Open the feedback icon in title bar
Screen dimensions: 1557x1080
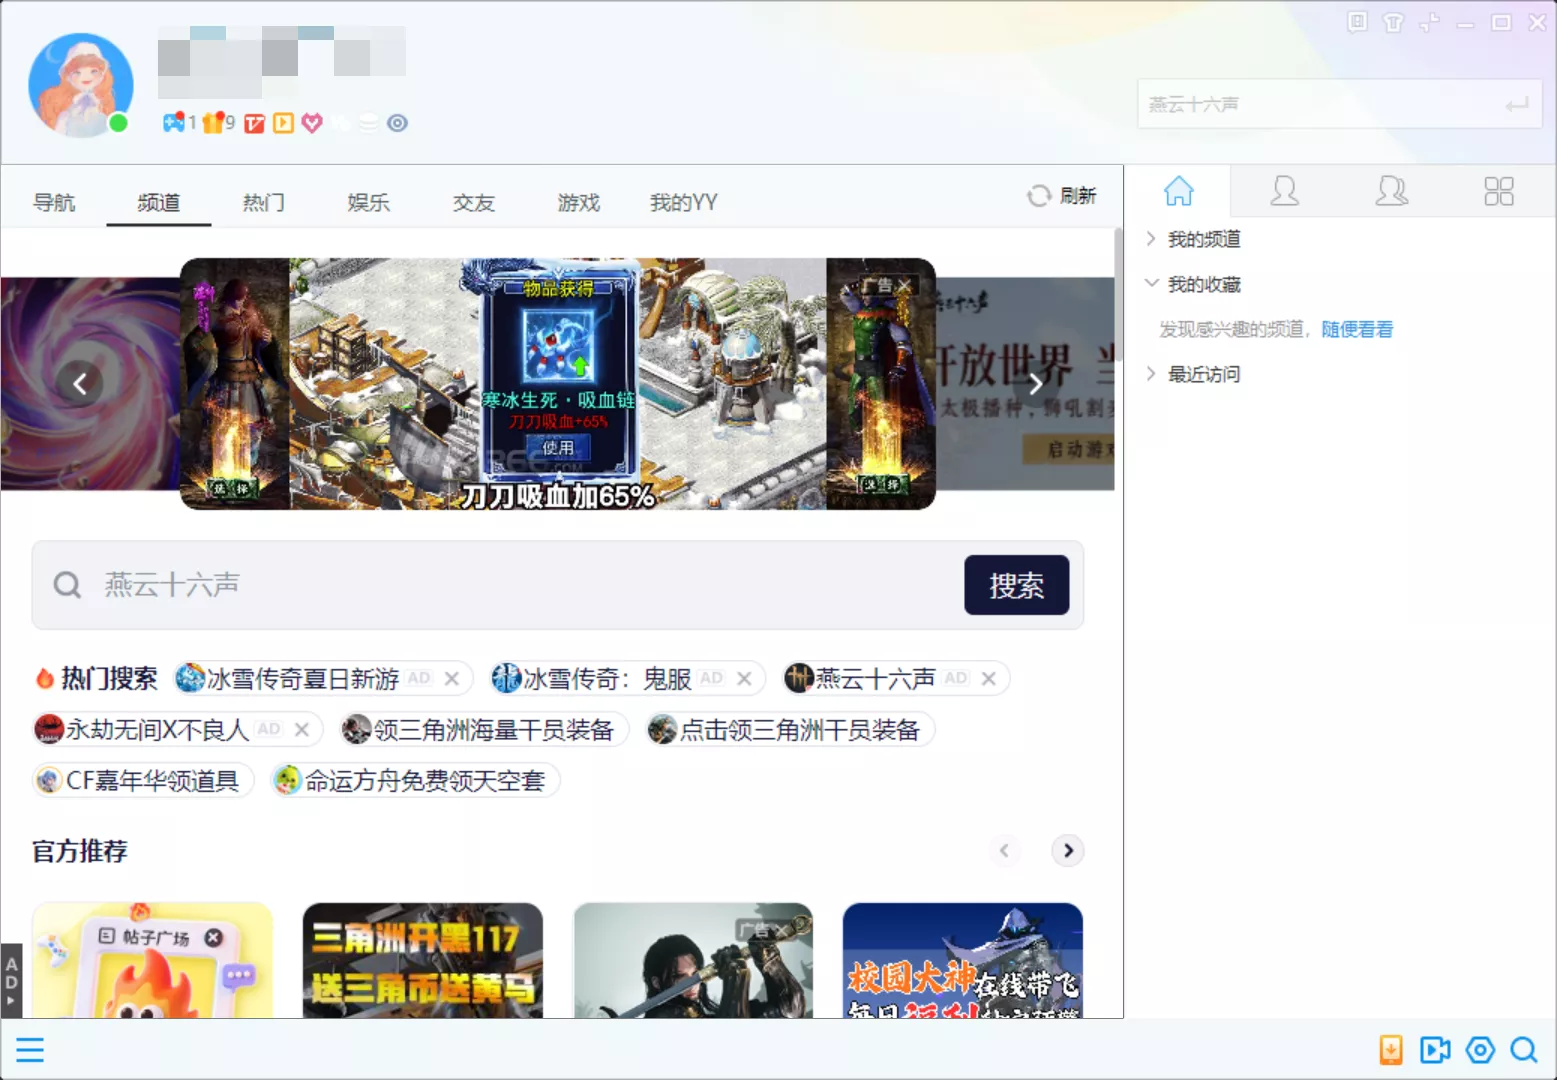pos(1357,22)
